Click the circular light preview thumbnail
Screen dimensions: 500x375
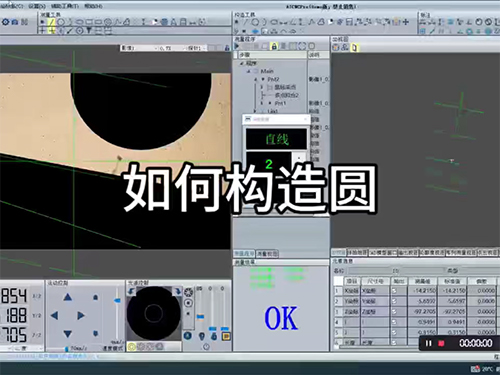point(154,313)
